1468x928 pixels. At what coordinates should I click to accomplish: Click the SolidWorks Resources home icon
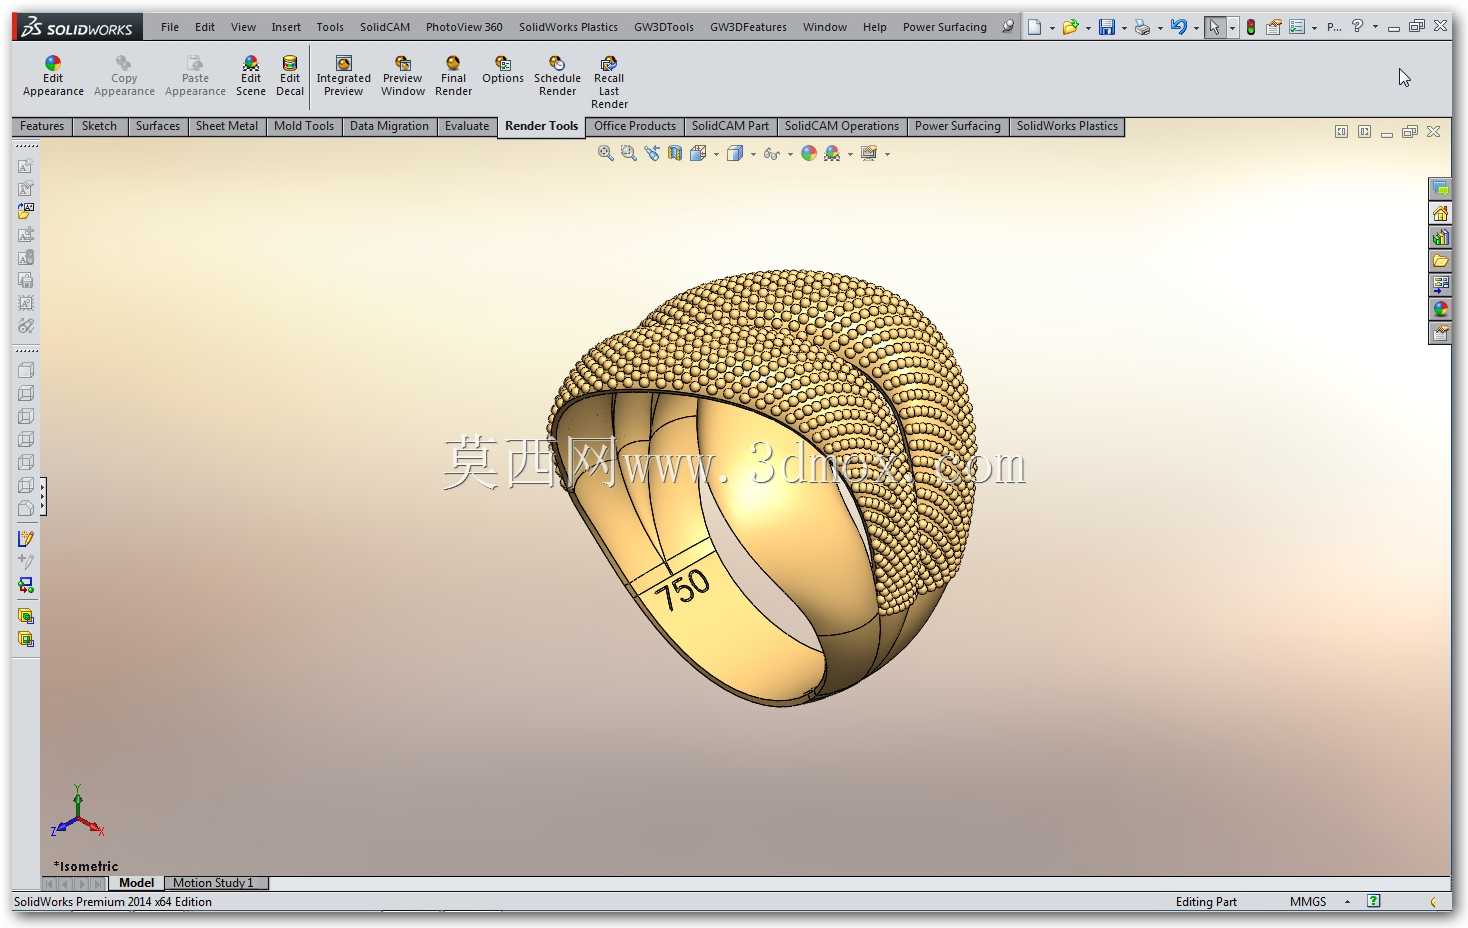point(1440,213)
